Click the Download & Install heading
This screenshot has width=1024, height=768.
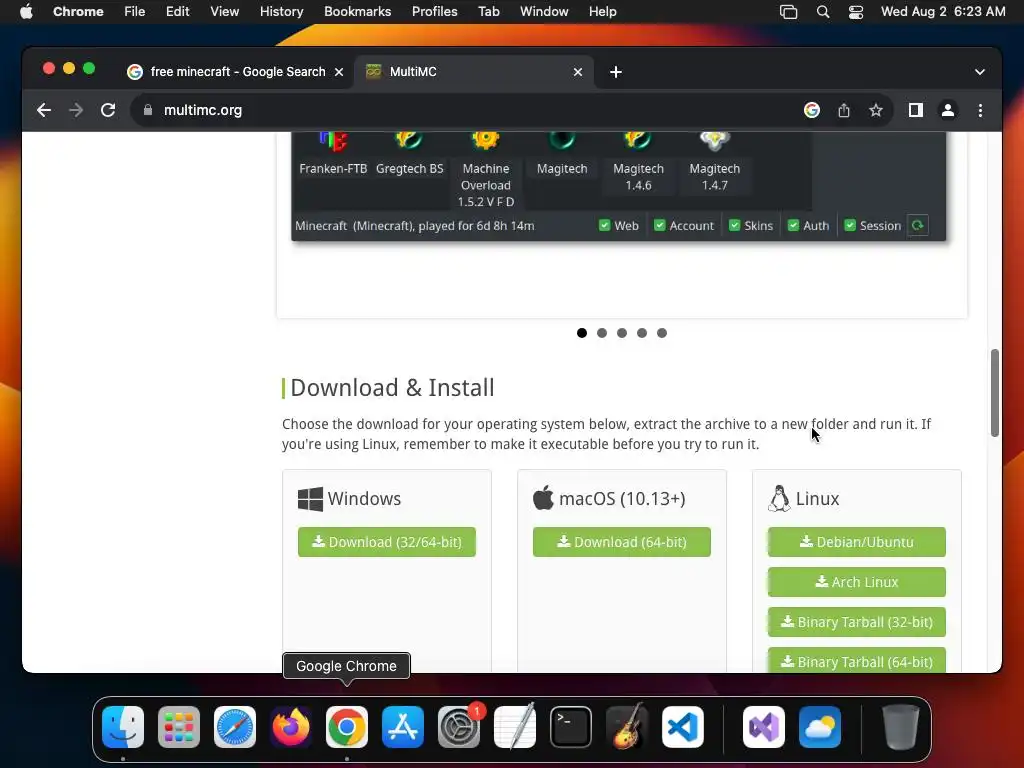click(392, 388)
